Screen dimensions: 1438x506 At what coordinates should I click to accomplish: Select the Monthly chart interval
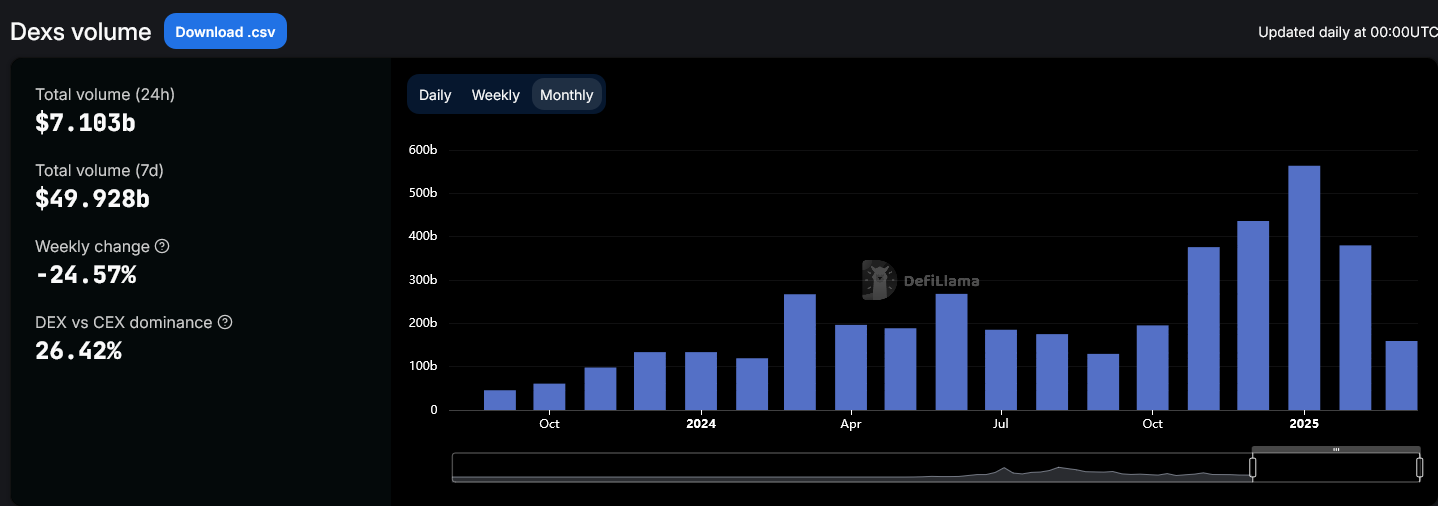click(566, 95)
